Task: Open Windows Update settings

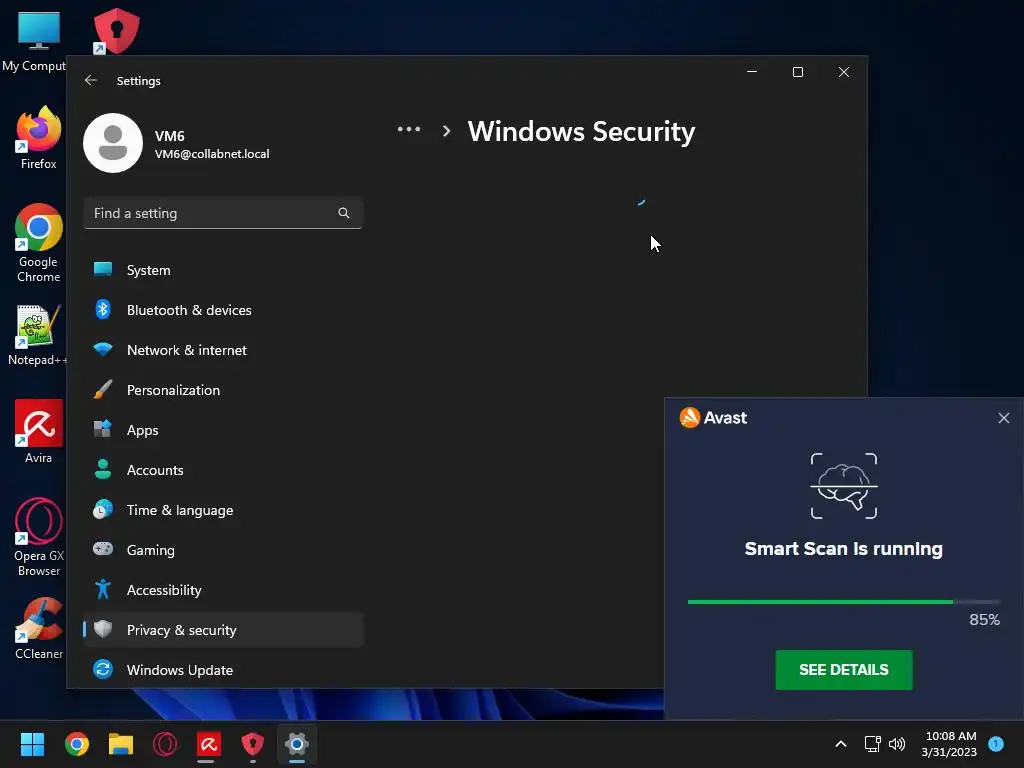Action: click(223, 670)
